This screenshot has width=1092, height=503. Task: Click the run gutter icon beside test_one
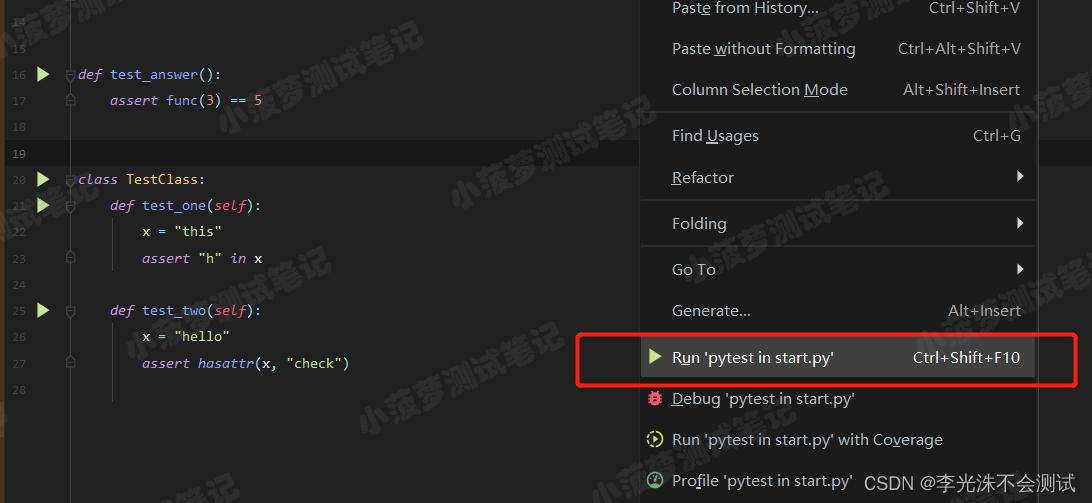coord(43,205)
